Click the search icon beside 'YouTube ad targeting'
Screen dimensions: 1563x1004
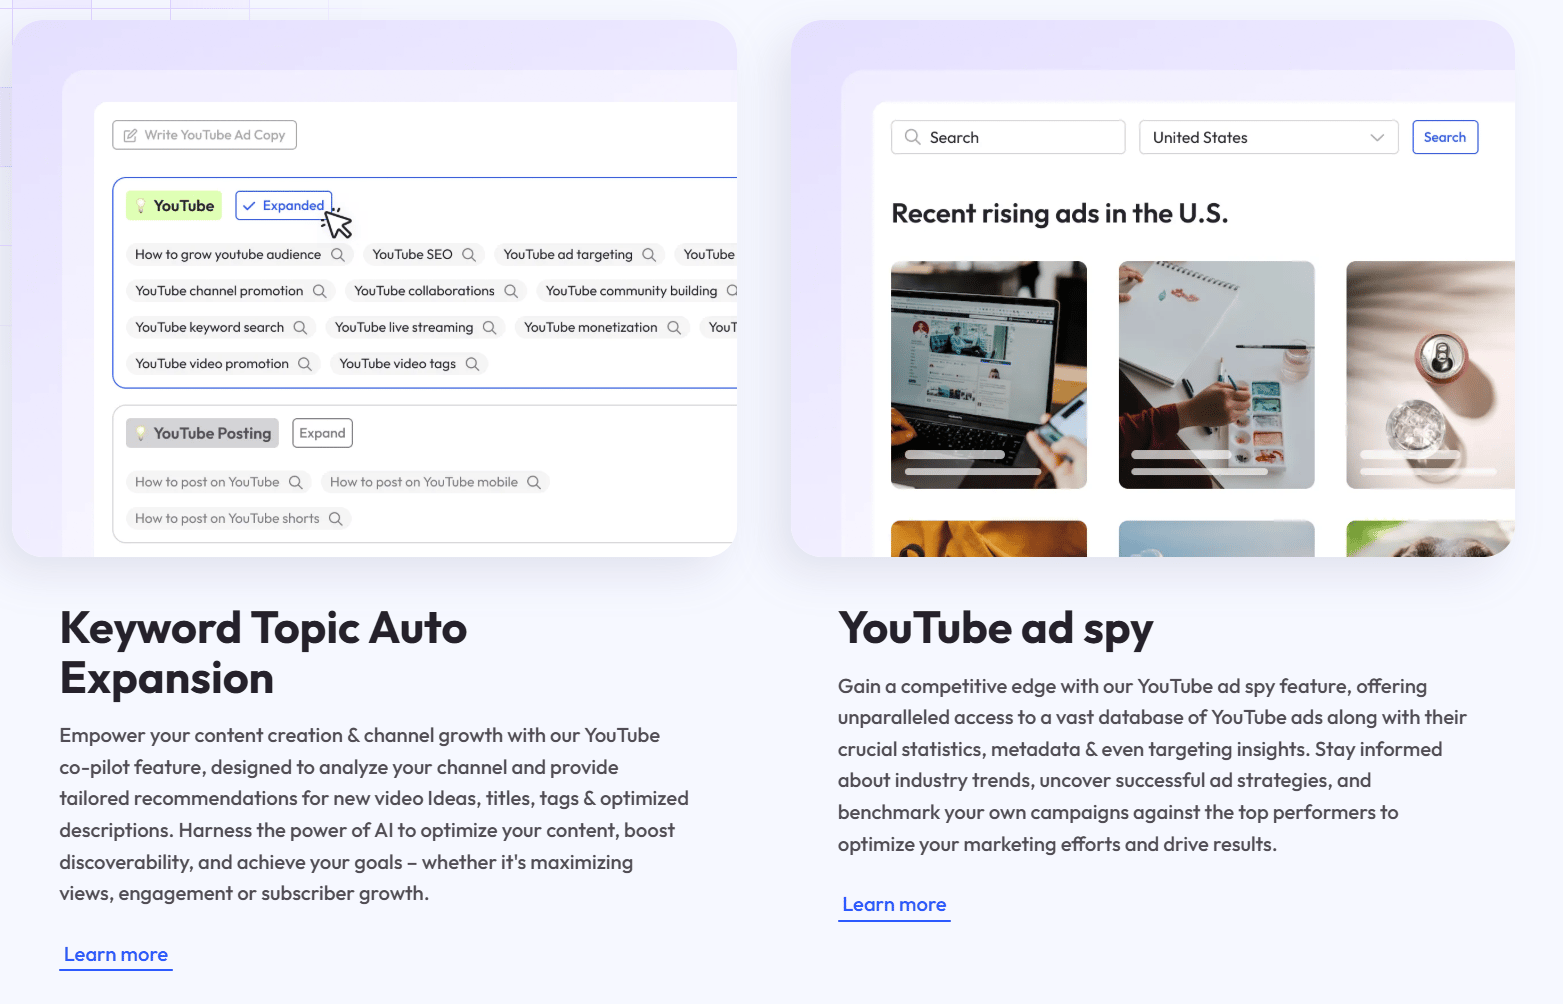649,255
